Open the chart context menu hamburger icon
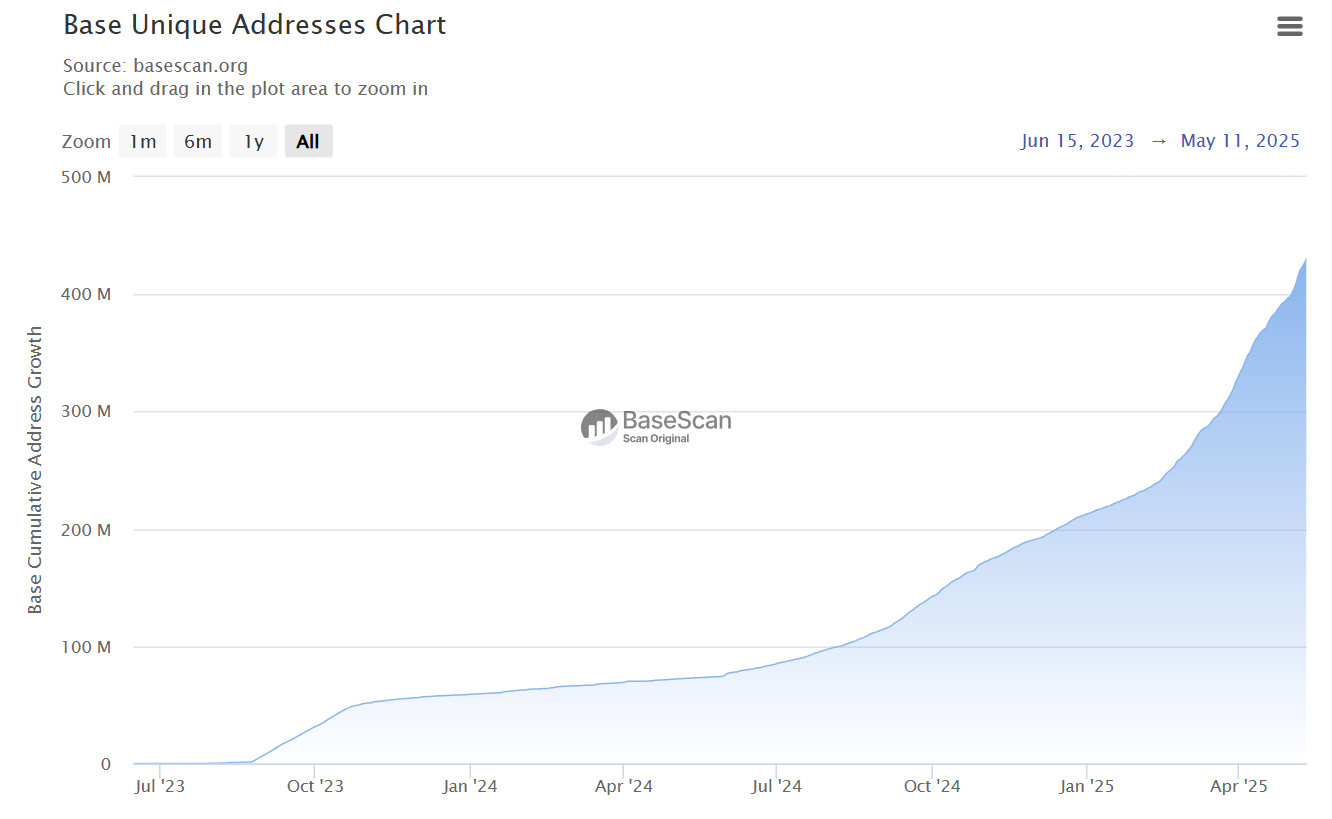 1290,27
